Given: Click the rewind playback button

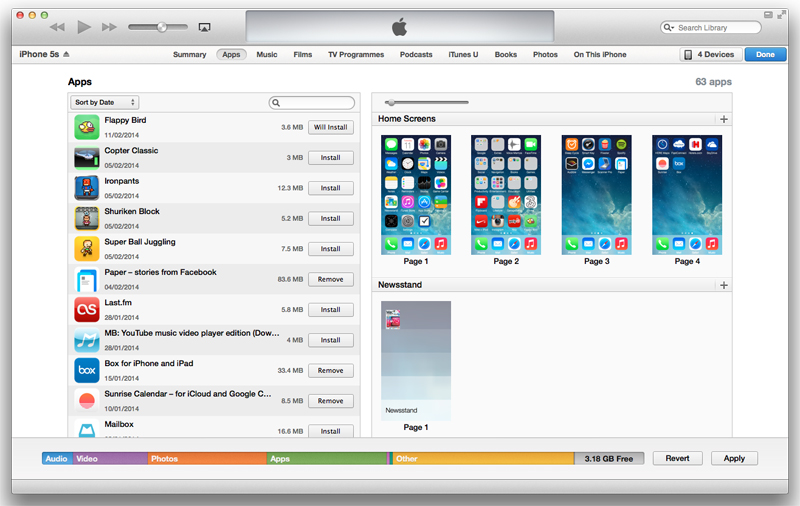Looking at the screenshot, I should click(57, 27).
